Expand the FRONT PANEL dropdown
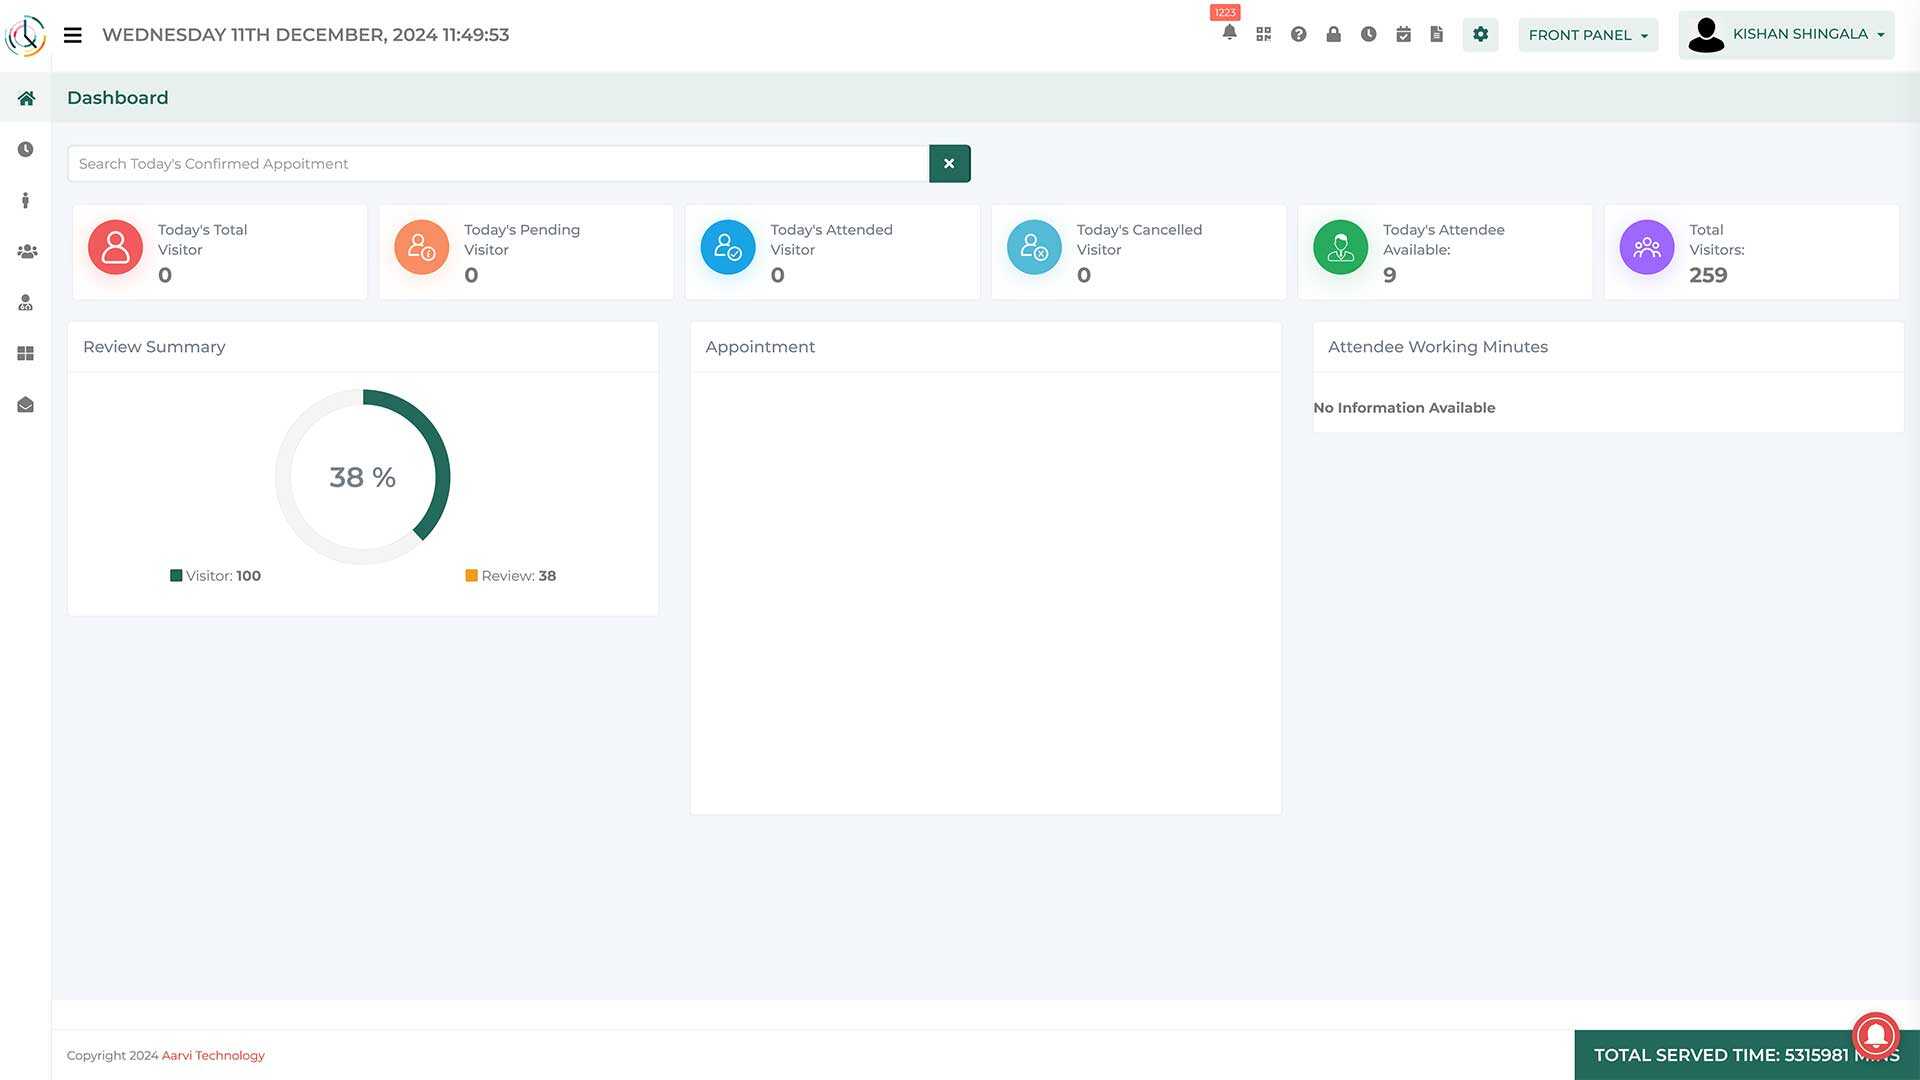This screenshot has height=1080, width=1920. point(1587,35)
